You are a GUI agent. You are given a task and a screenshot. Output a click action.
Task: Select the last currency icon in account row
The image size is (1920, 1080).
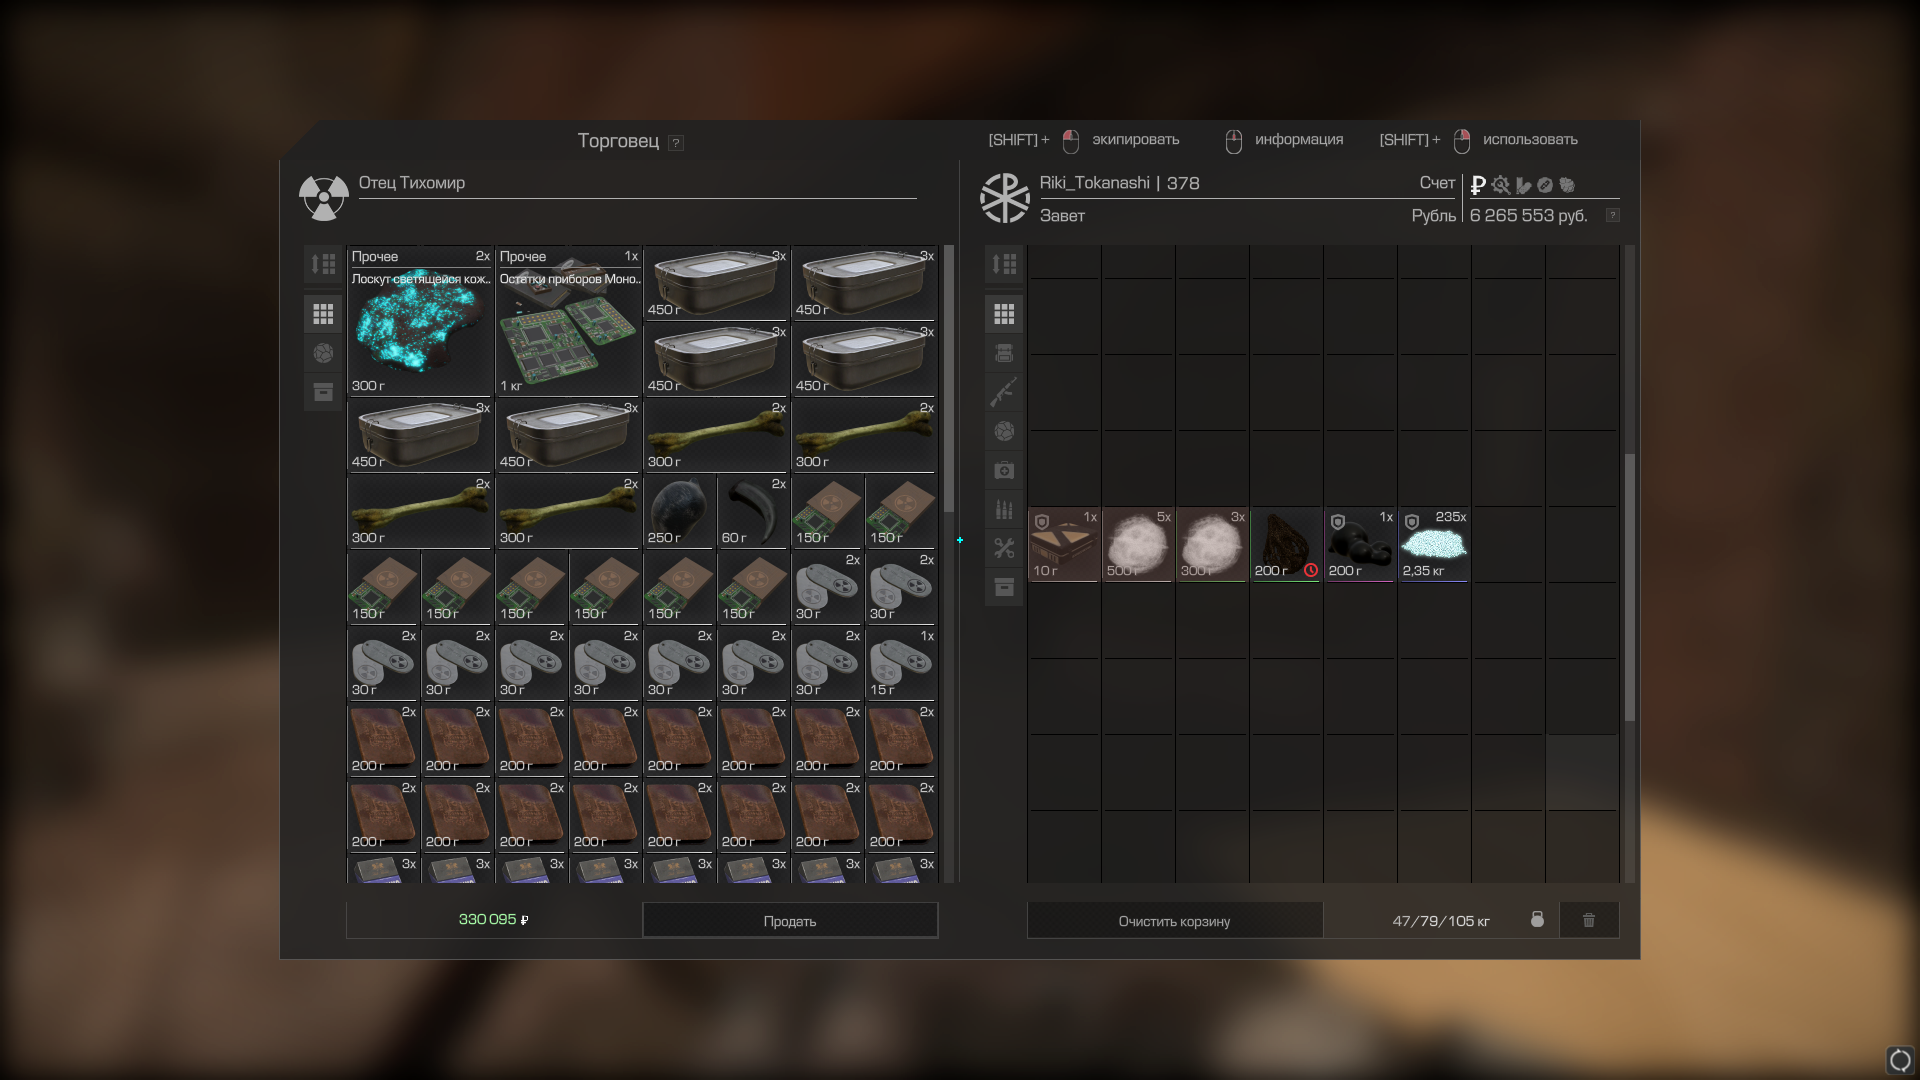pos(1567,185)
